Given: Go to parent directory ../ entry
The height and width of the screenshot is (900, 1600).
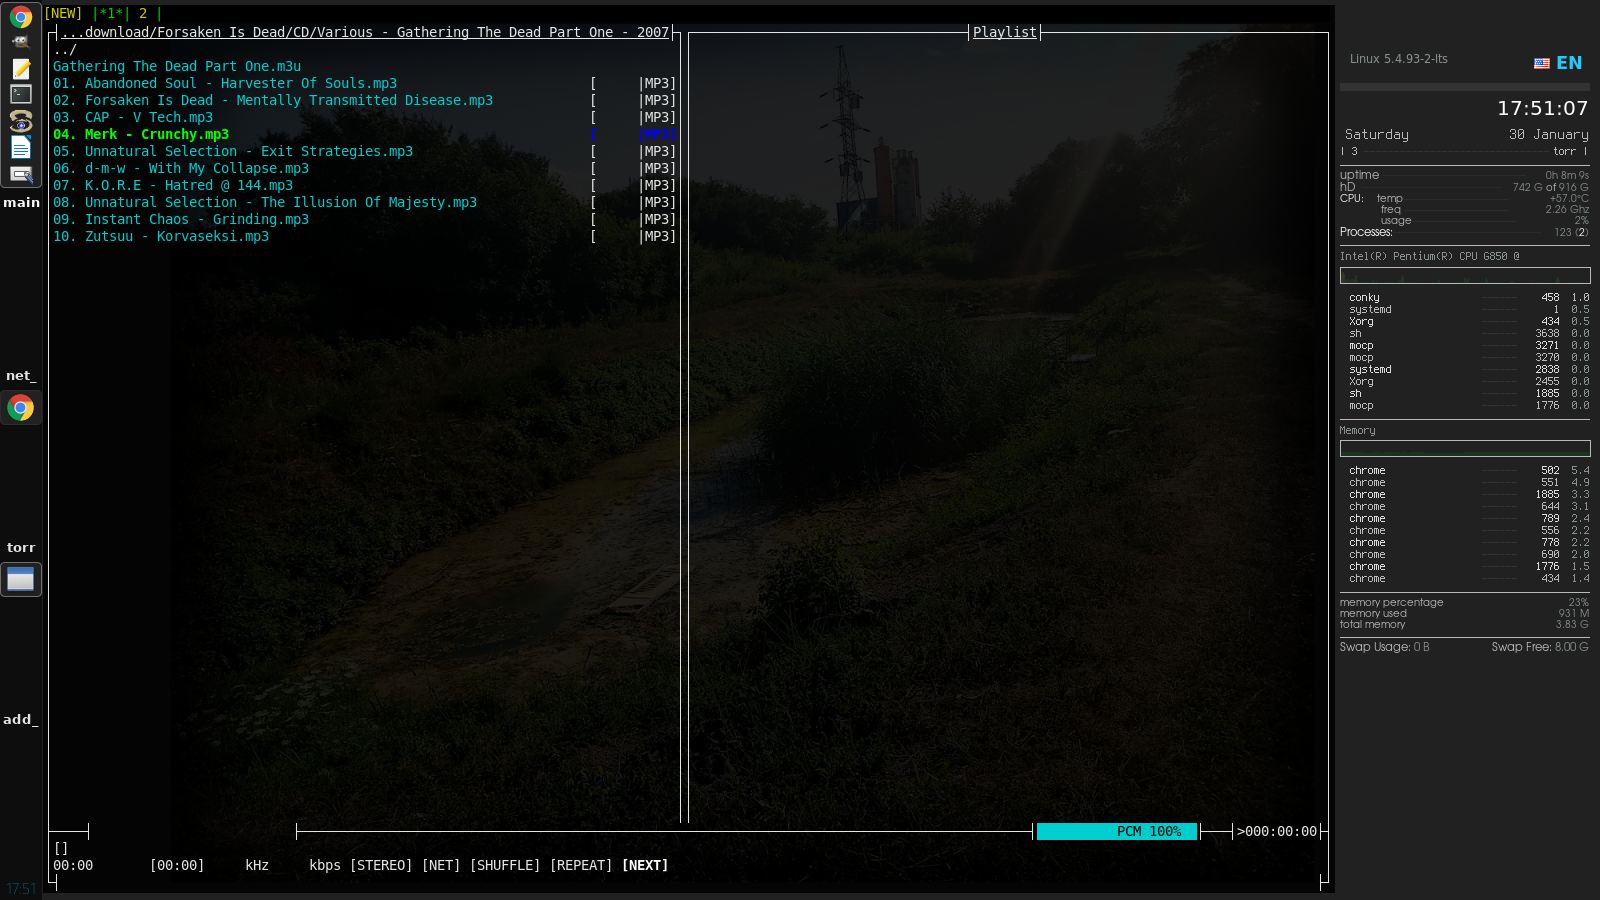Looking at the screenshot, I should [65, 50].
